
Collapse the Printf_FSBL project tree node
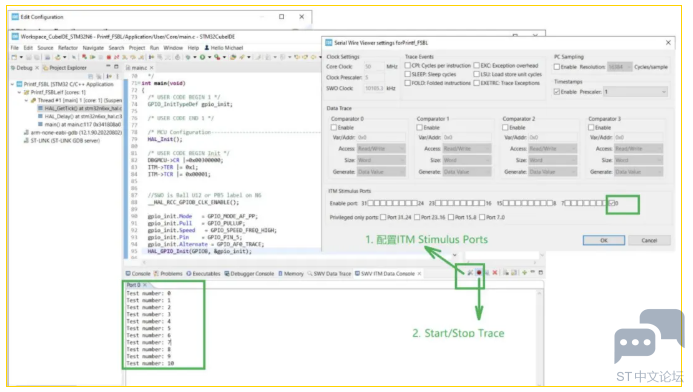[x=13, y=84]
